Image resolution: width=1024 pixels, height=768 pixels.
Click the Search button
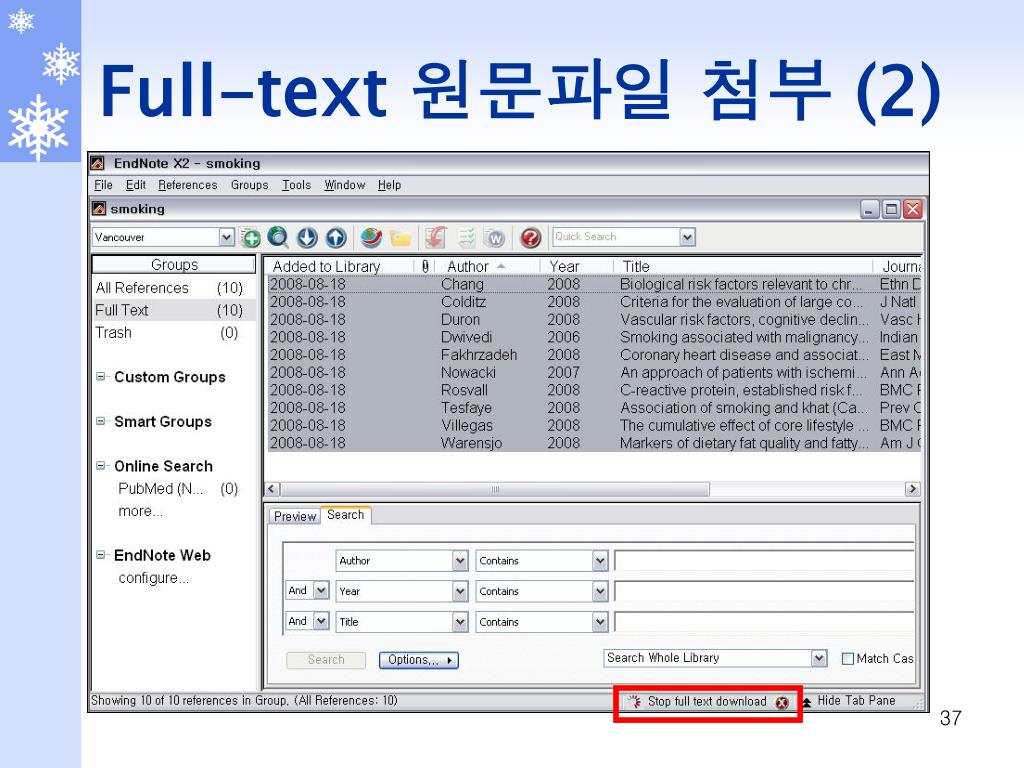click(326, 660)
